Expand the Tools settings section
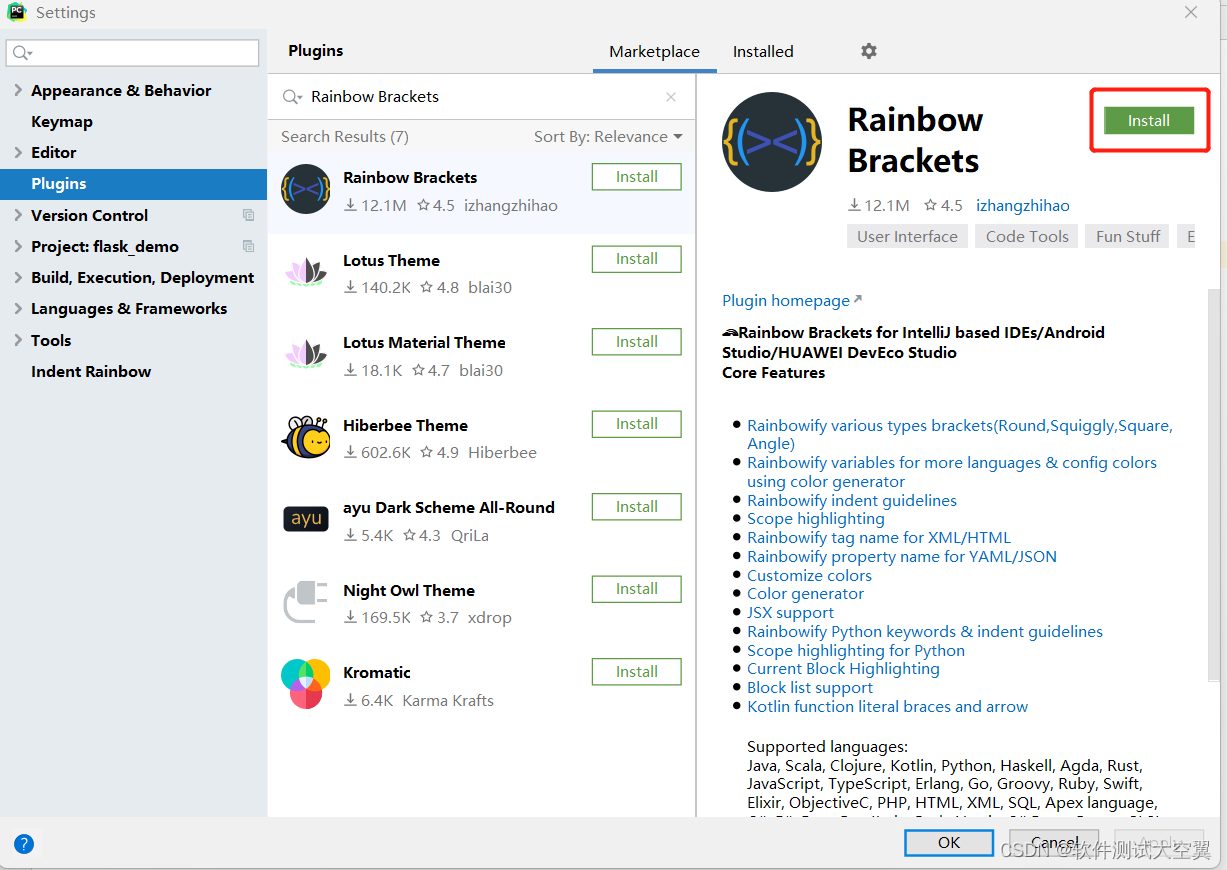 (18, 340)
